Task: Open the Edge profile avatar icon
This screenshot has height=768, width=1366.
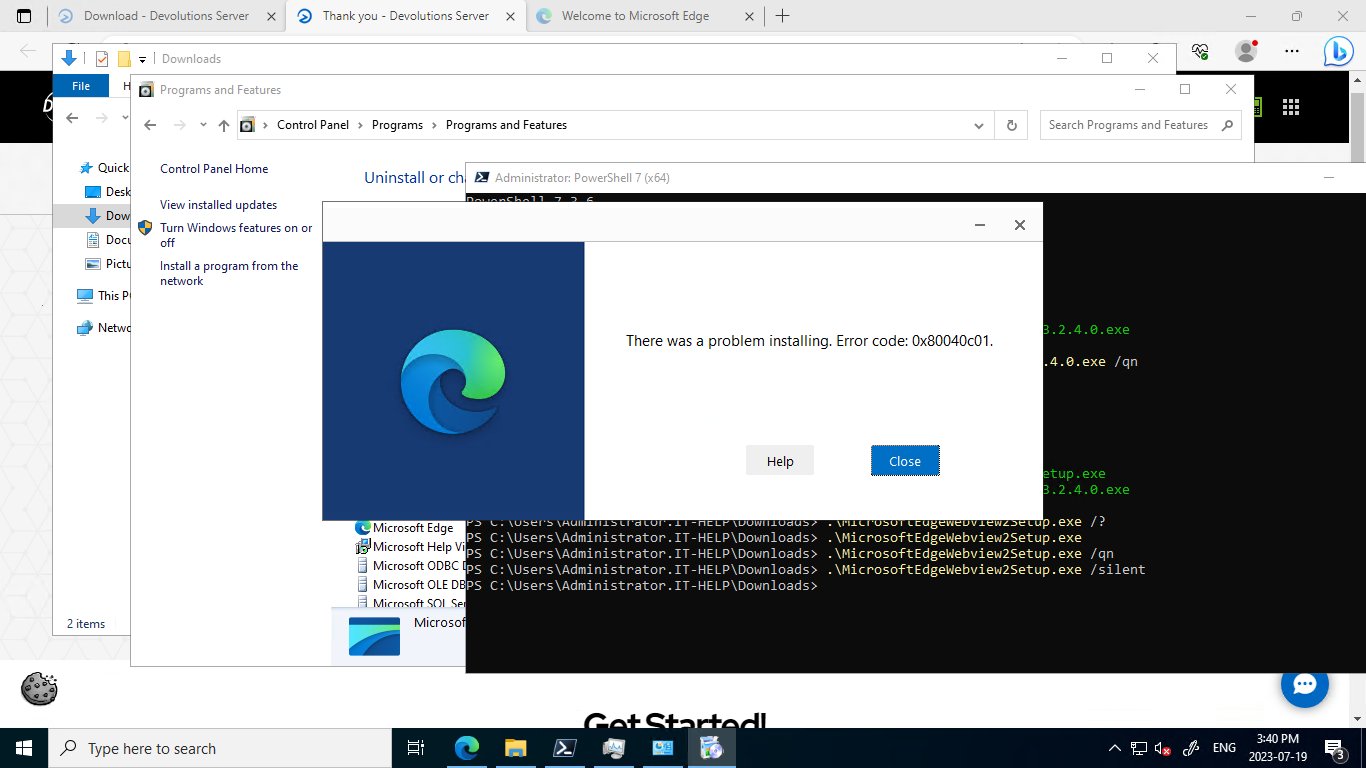Action: coord(1246,51)
